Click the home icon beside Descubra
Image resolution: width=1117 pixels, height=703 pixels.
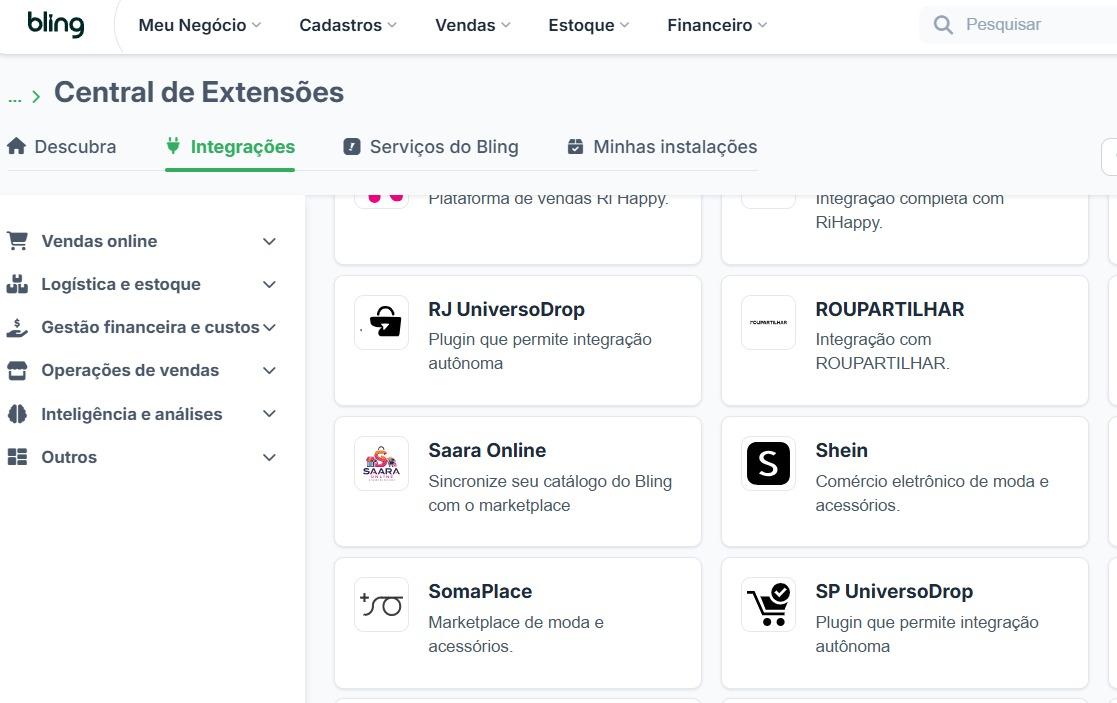pos(16,146)
